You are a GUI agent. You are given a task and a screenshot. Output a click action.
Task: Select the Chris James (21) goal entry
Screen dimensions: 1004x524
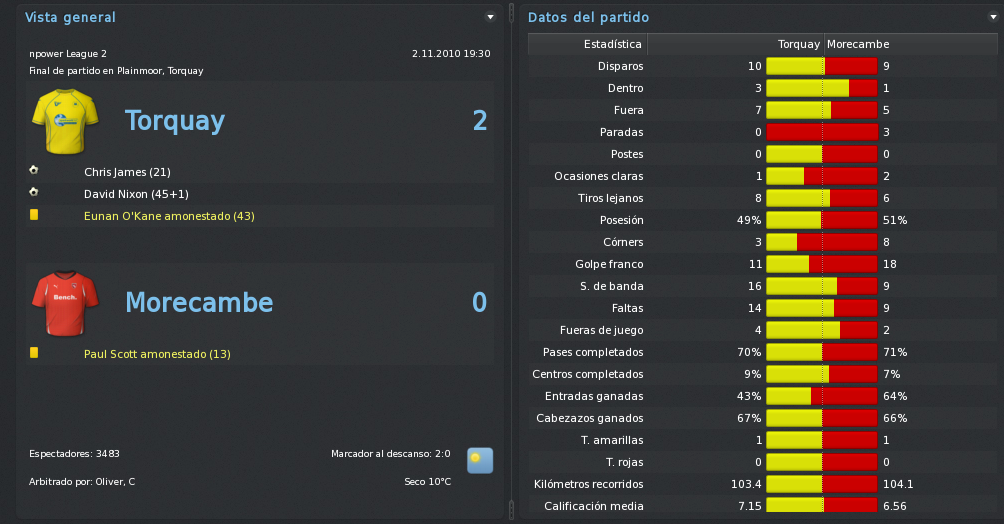coord(127,172)
